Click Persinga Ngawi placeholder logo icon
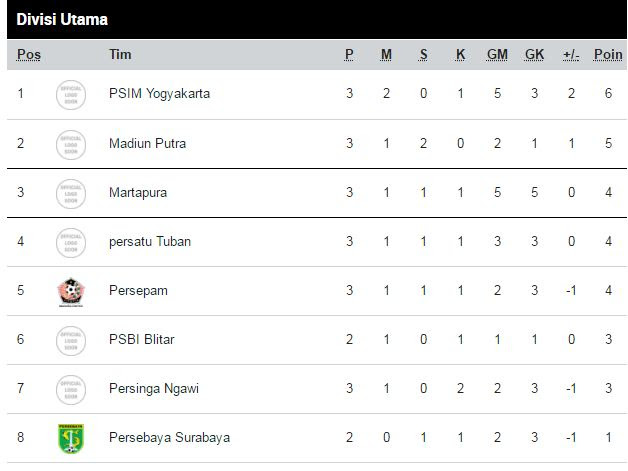 [71, 390]
